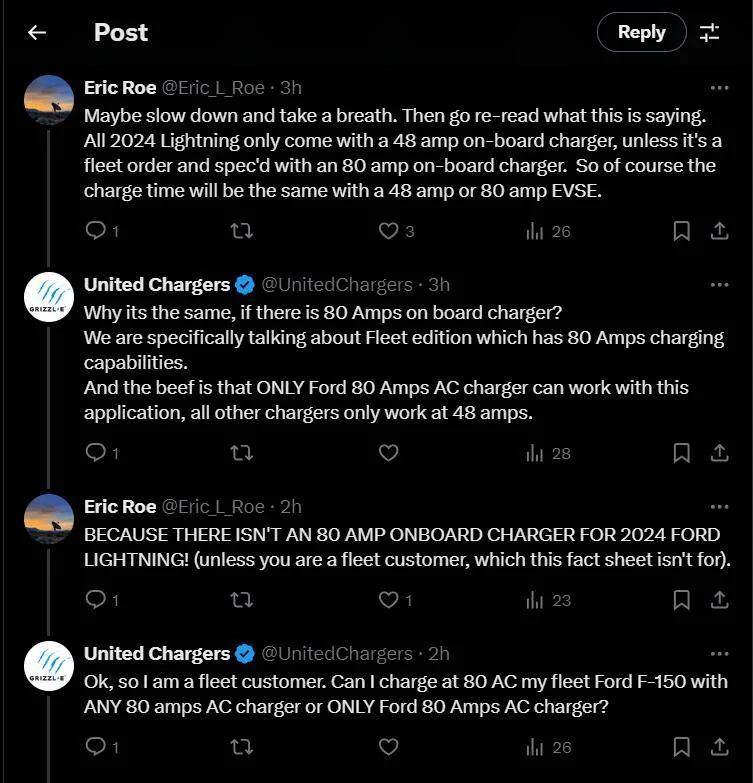753x783 pixels.
Task: Open reply filter settings icon beside Reply
Action: [x=710, y=33]
